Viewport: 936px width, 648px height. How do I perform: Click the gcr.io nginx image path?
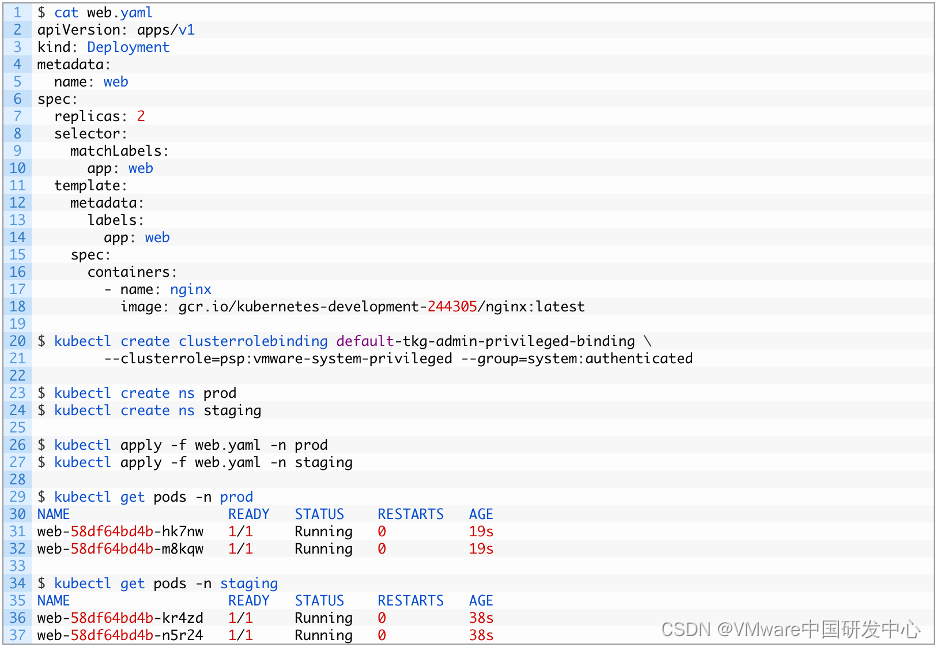381,307
